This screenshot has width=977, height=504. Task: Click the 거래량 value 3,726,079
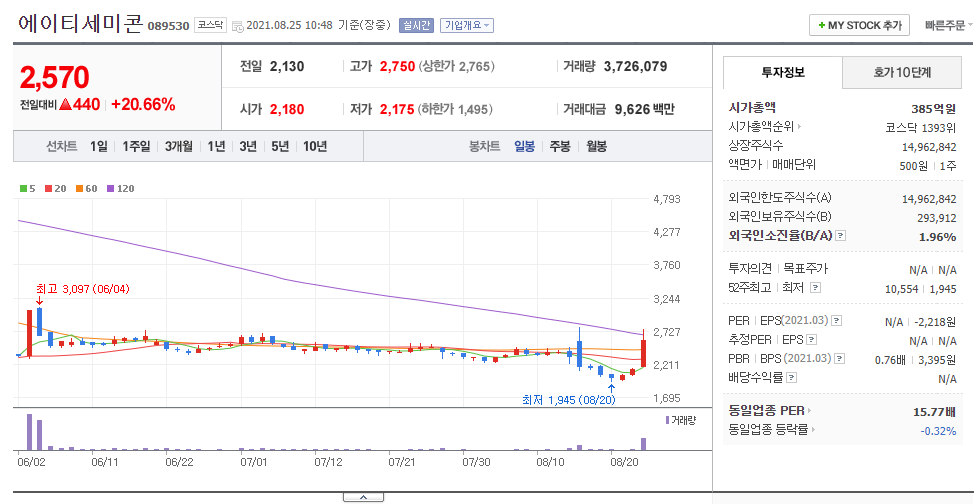(636, 67)
